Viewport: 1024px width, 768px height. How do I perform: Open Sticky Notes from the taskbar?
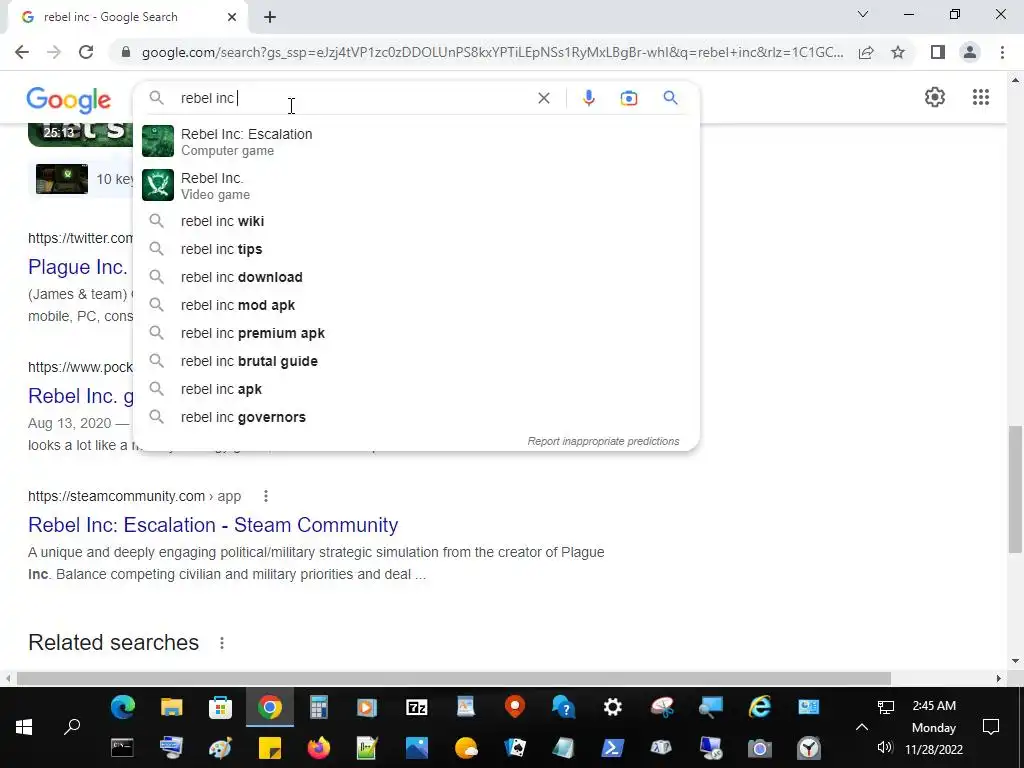coord(270,748)
